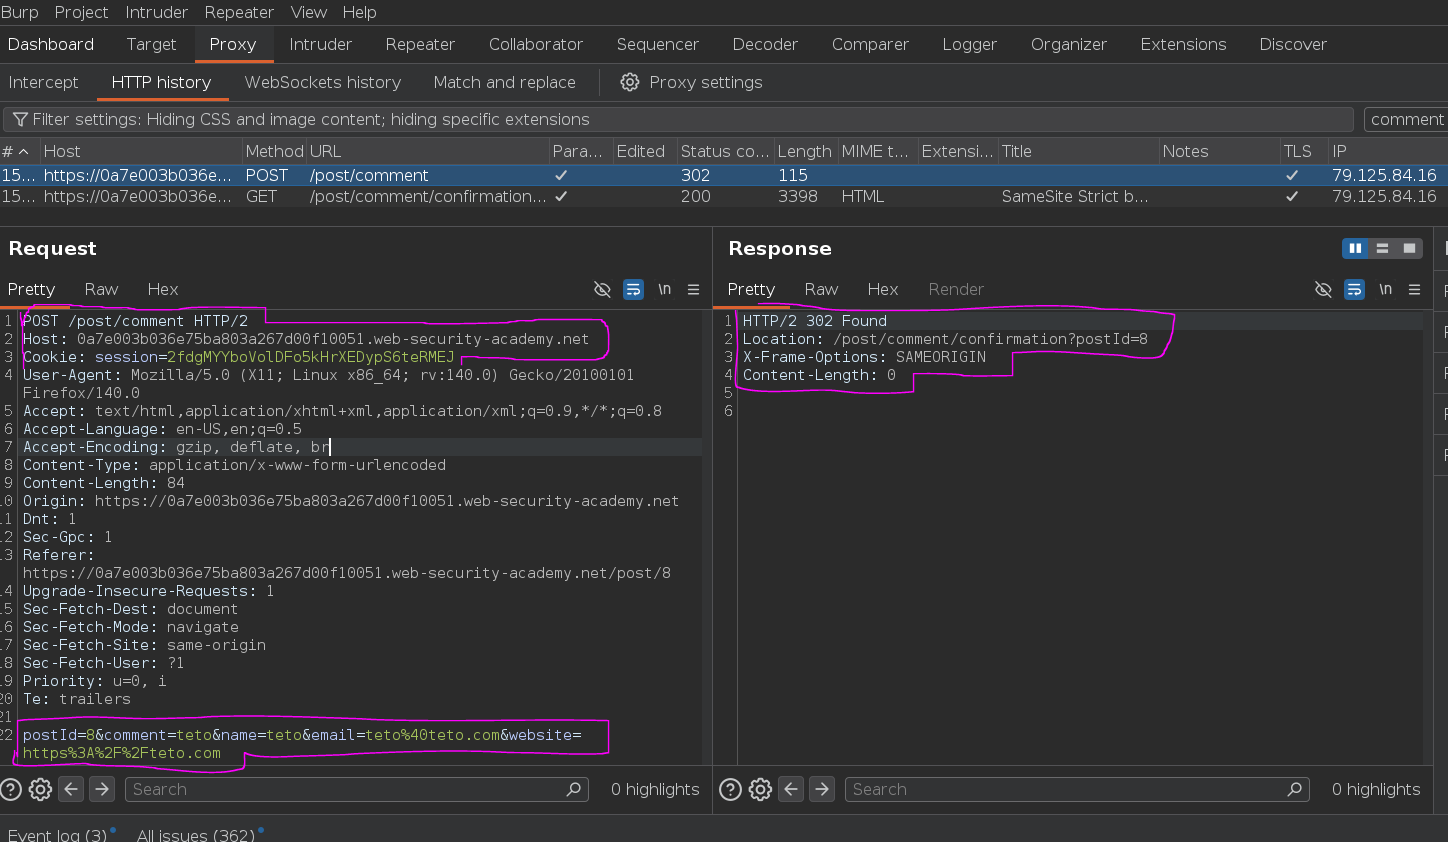Switch to the Decoder tab
This screenshot has height=842, width=1448.
point(765,44)
